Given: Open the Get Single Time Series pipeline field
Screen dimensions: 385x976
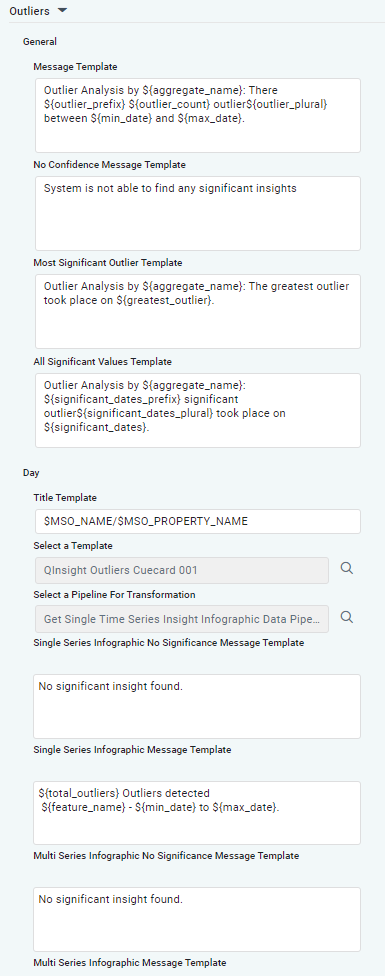Looking at the screenshot, I should (x=182, y=619).
